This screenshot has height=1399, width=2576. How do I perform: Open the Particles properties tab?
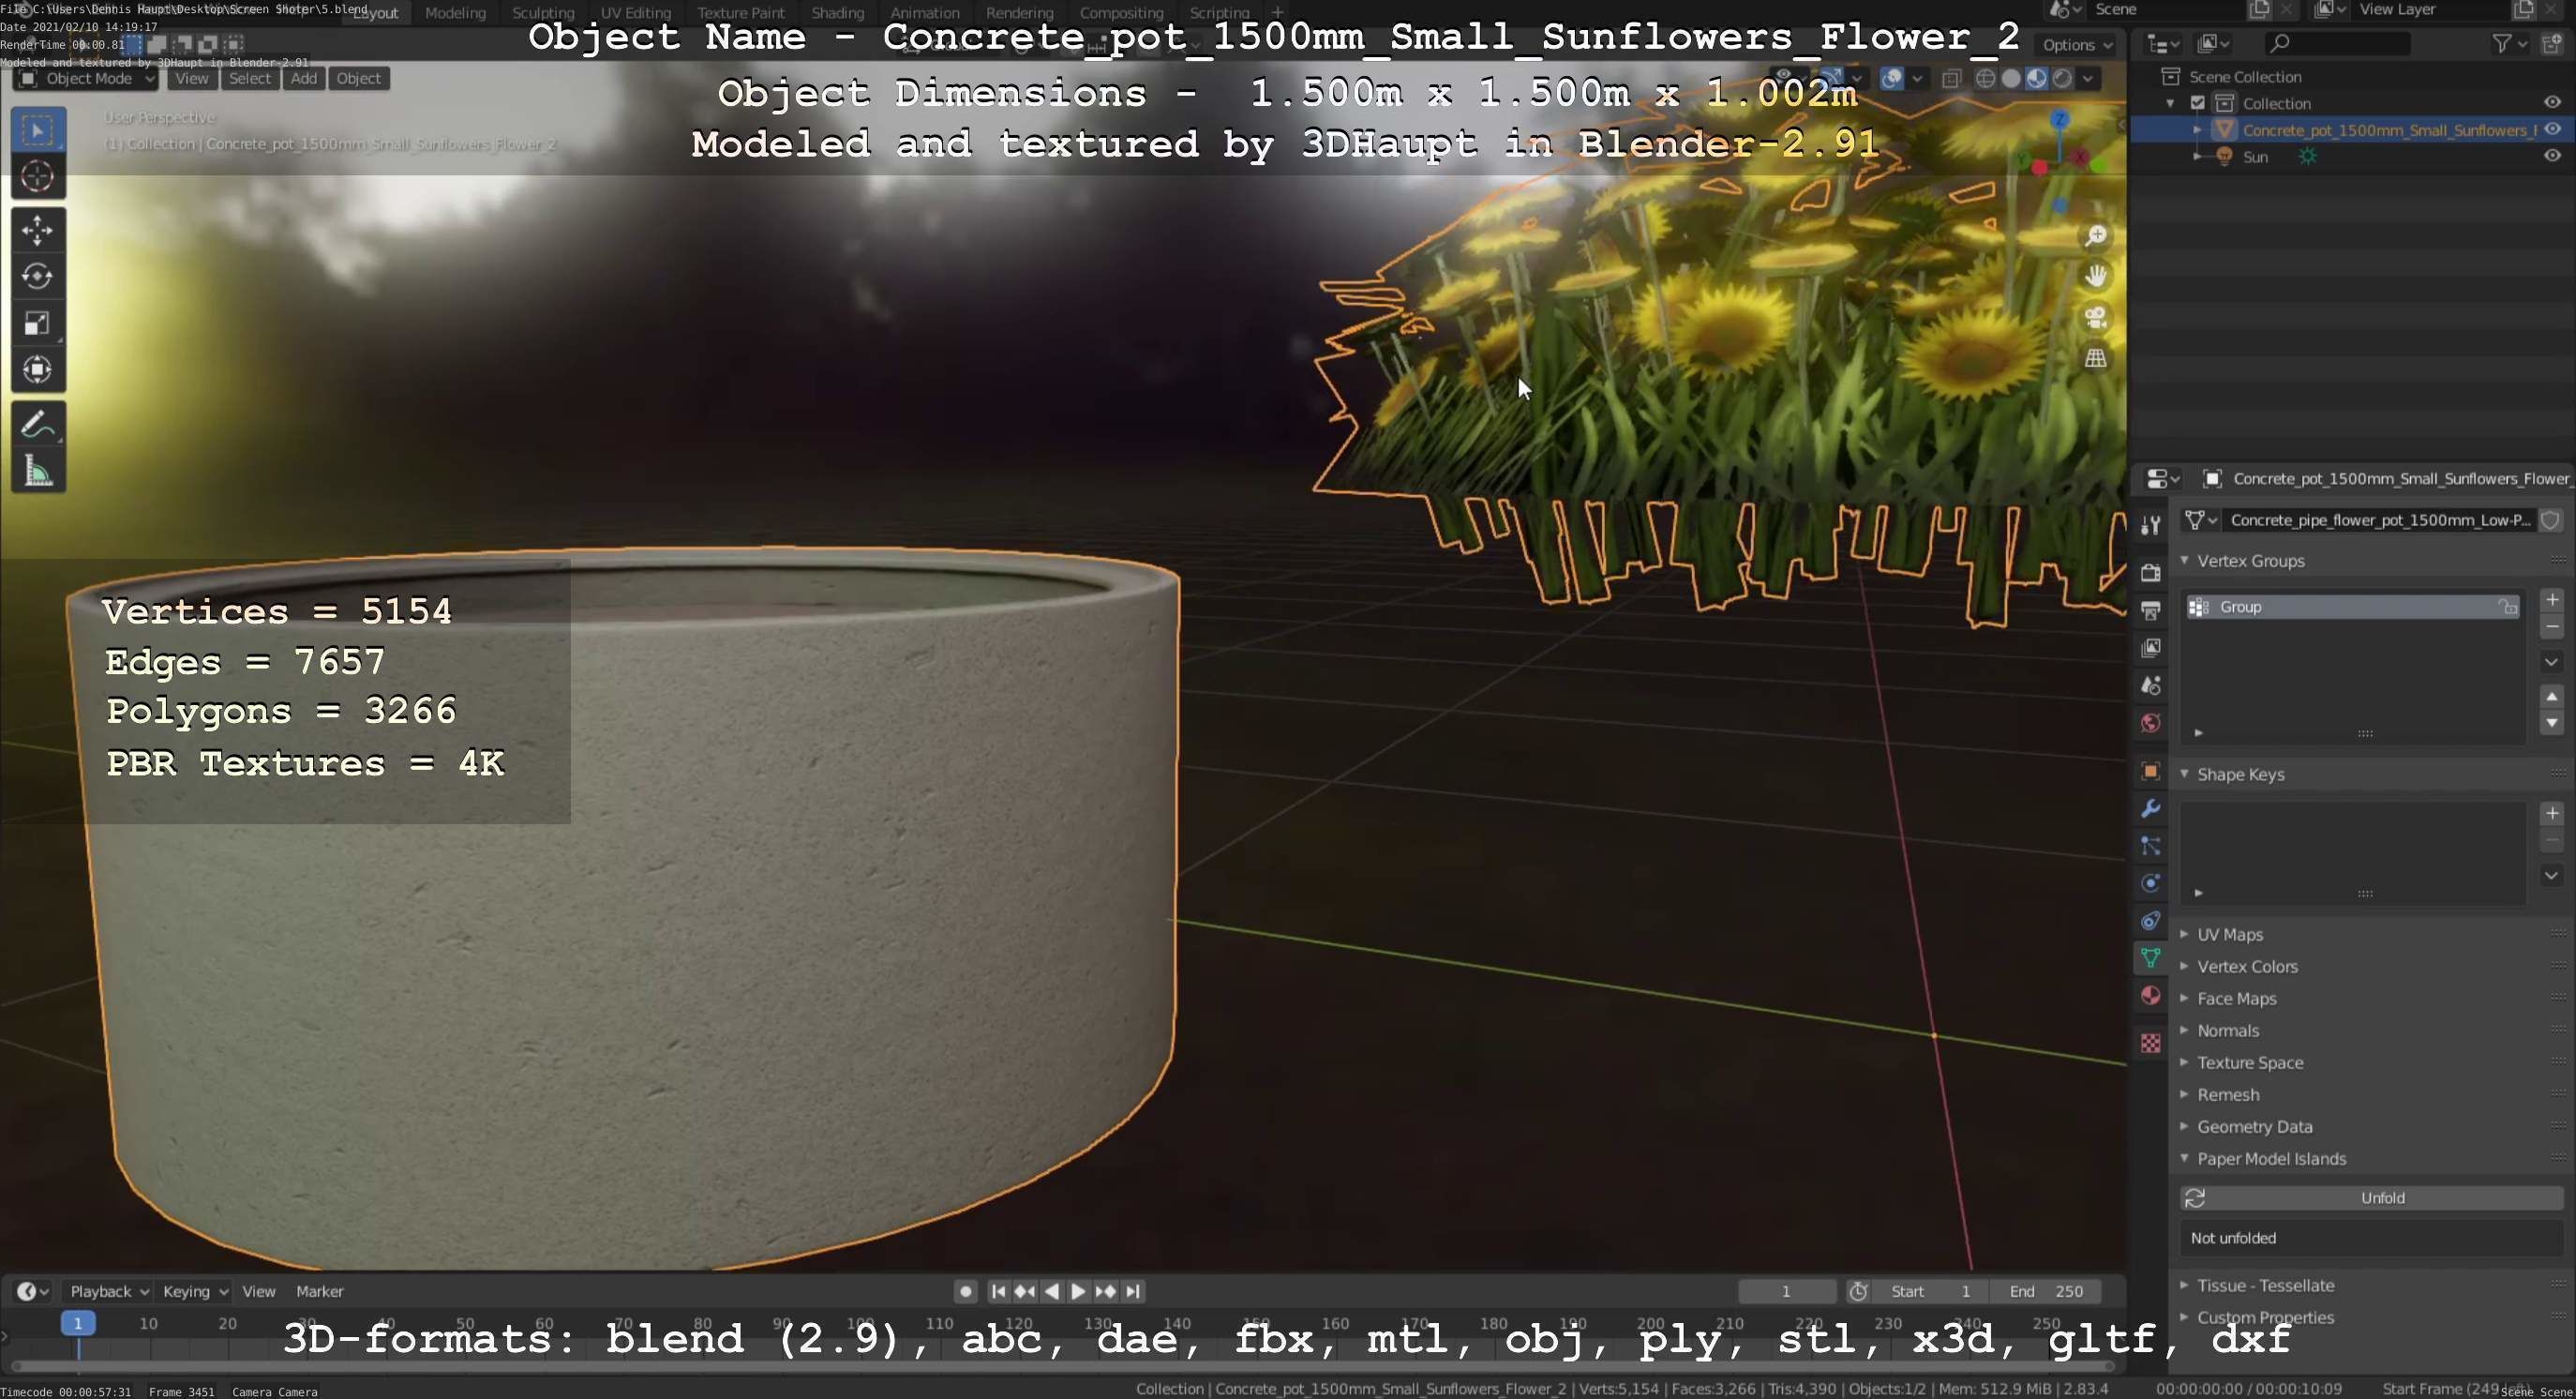[x=2150, y=846]
